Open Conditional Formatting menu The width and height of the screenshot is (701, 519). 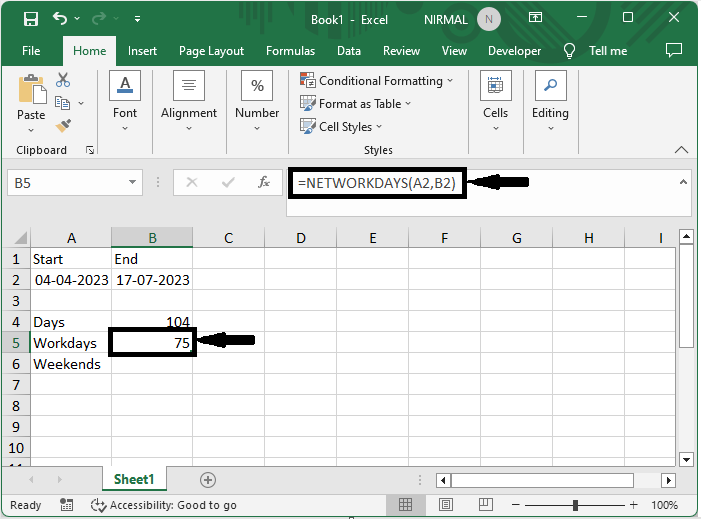click(x=376, y=80)
